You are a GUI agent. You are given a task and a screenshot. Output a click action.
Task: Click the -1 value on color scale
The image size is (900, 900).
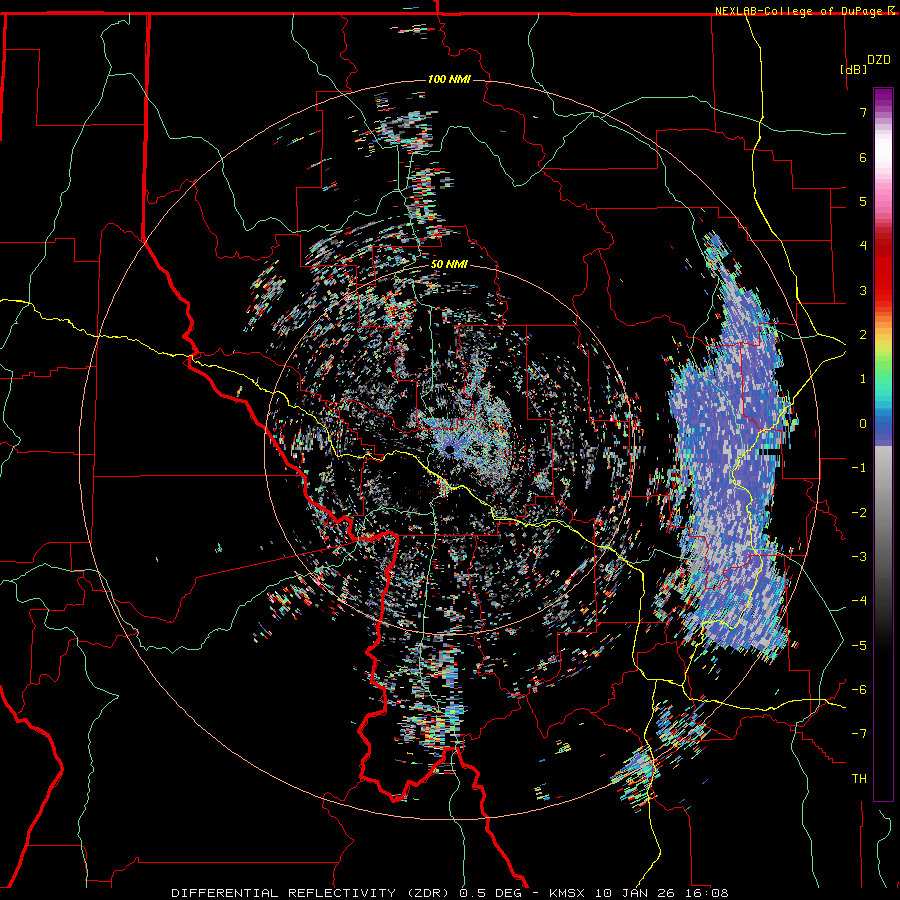(859, 468)
